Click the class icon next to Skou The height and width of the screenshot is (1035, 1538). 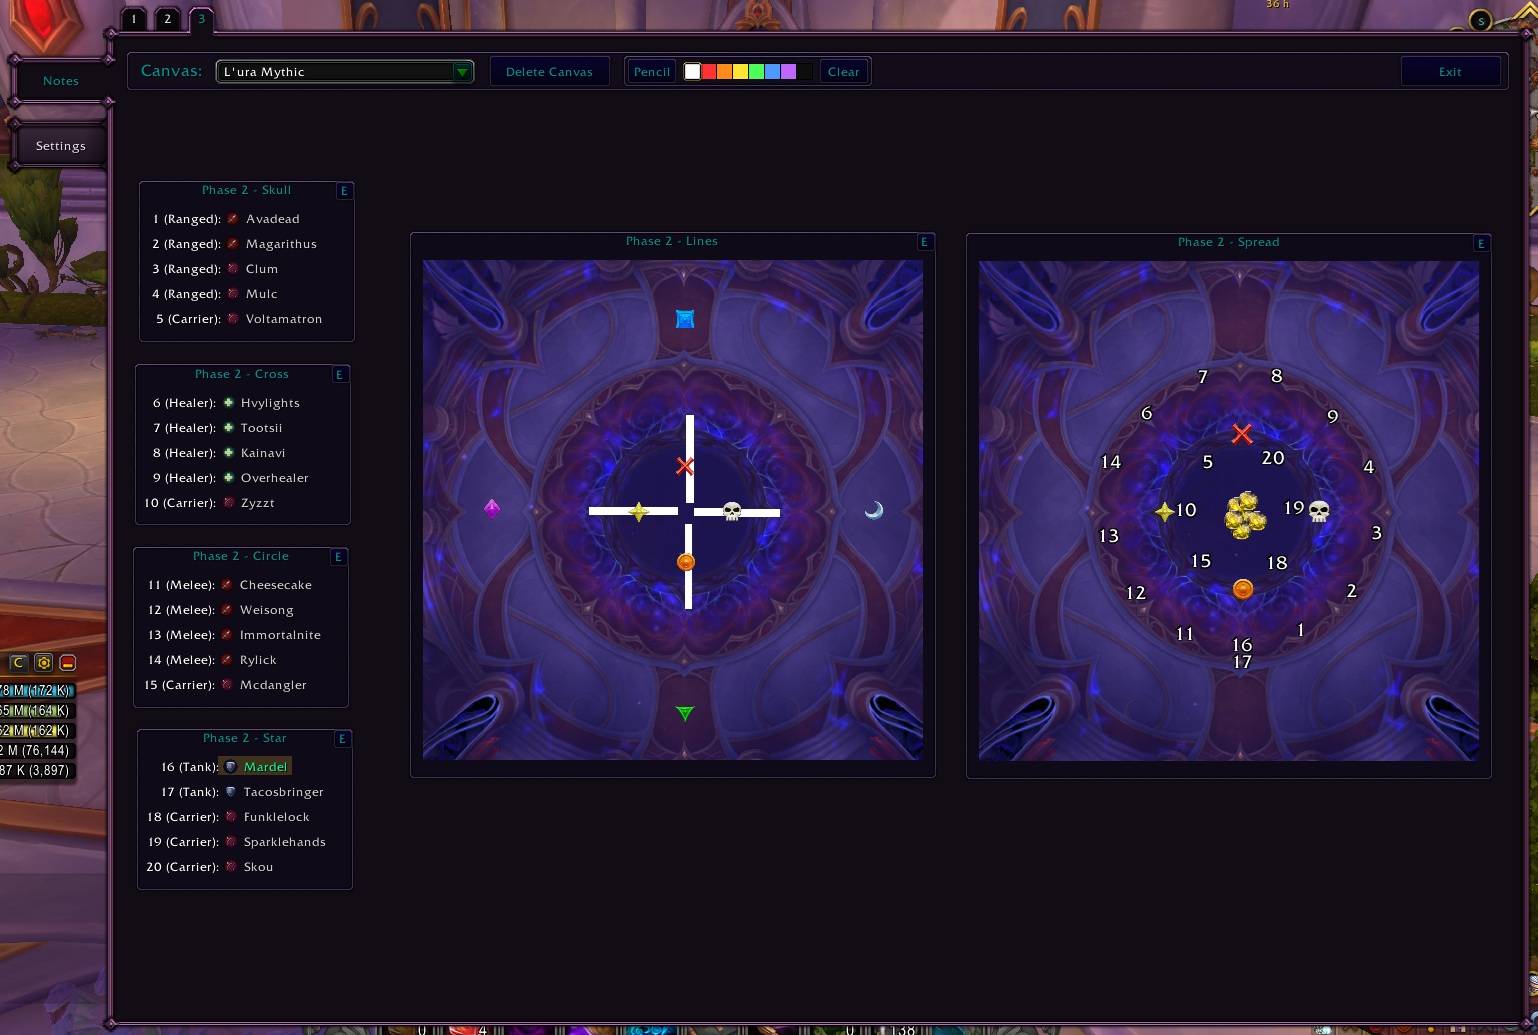tap(231, 867)
